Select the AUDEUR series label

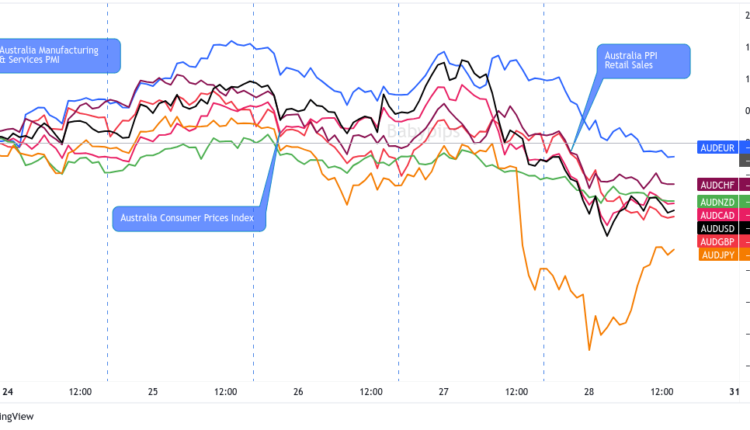point(716,147)
